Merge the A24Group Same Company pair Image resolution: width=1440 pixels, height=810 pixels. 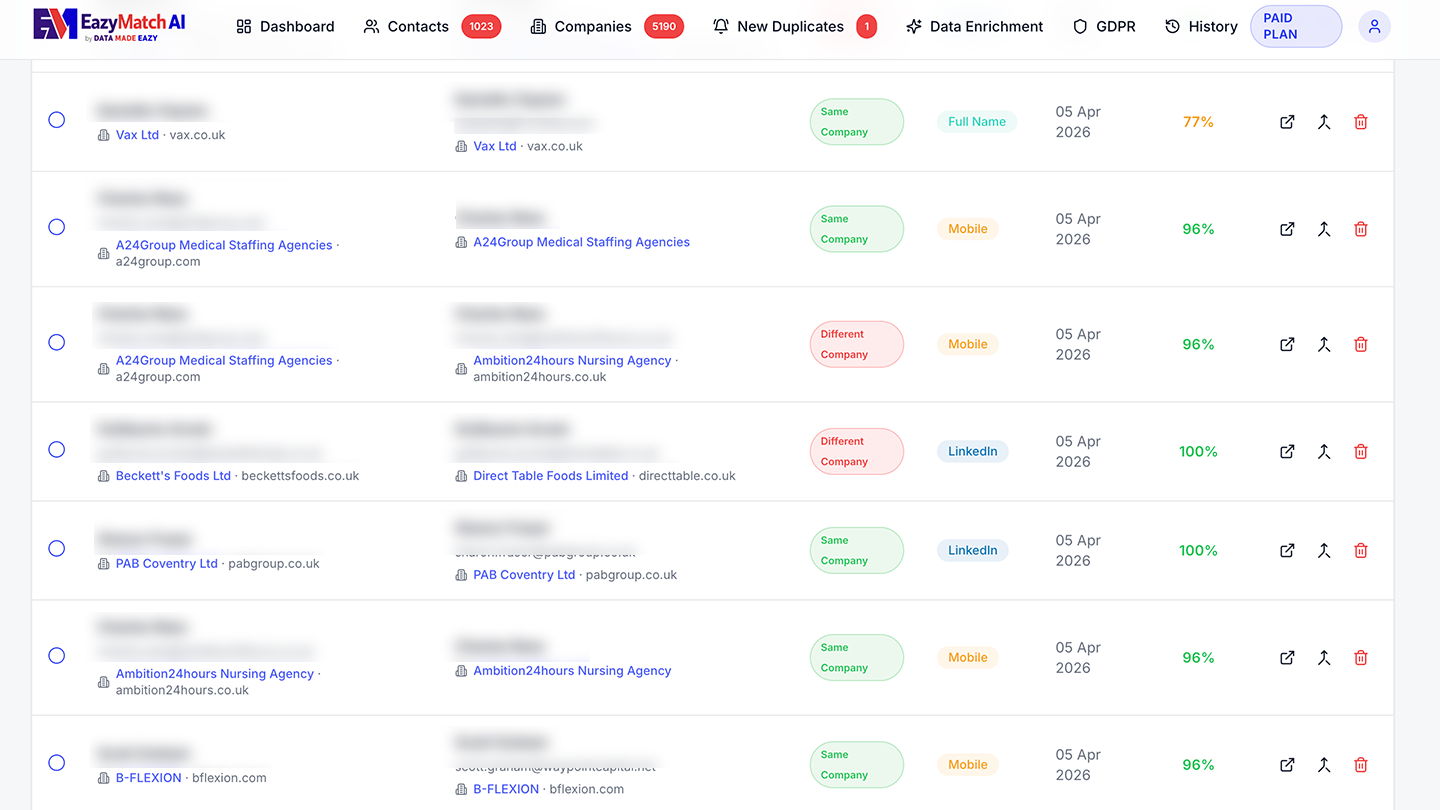point(1324,229)
